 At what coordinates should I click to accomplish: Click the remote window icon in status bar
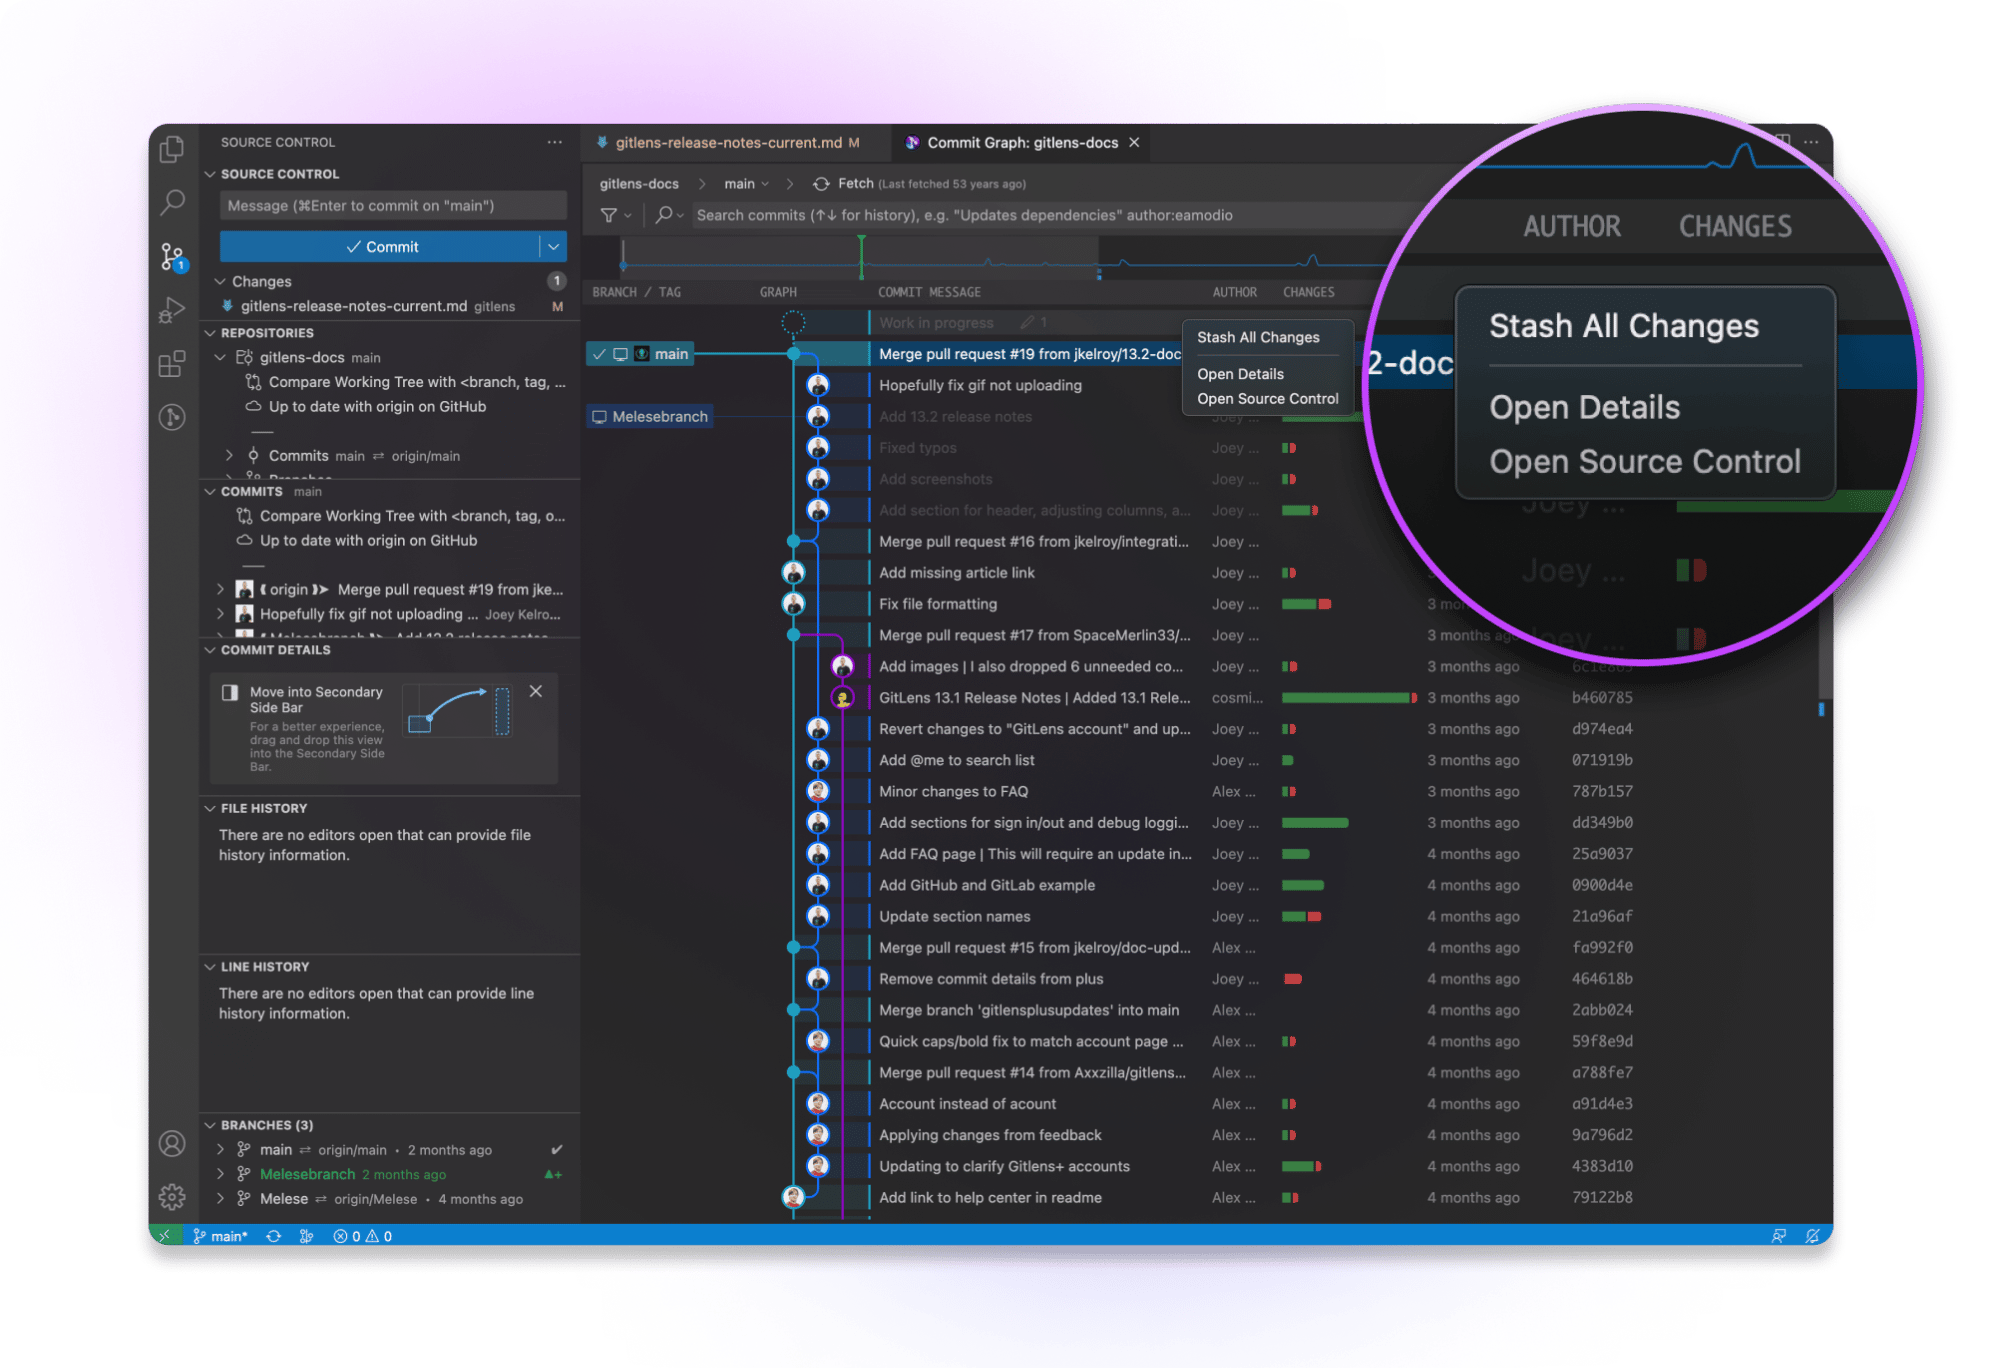pyautogui.click(x=164, y=1236)
